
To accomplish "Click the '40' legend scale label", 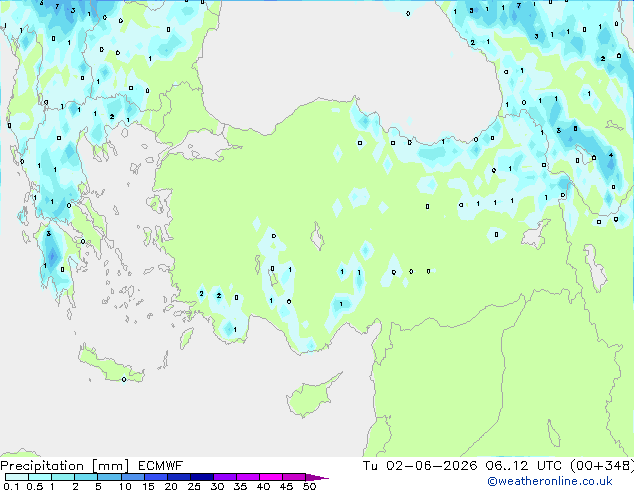I will [x=264, y=486].
